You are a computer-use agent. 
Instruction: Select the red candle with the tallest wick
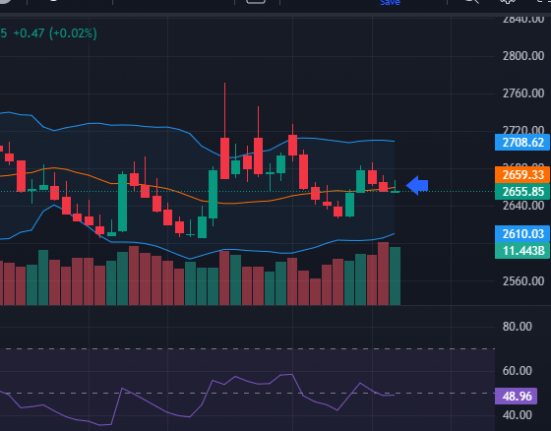225,158
